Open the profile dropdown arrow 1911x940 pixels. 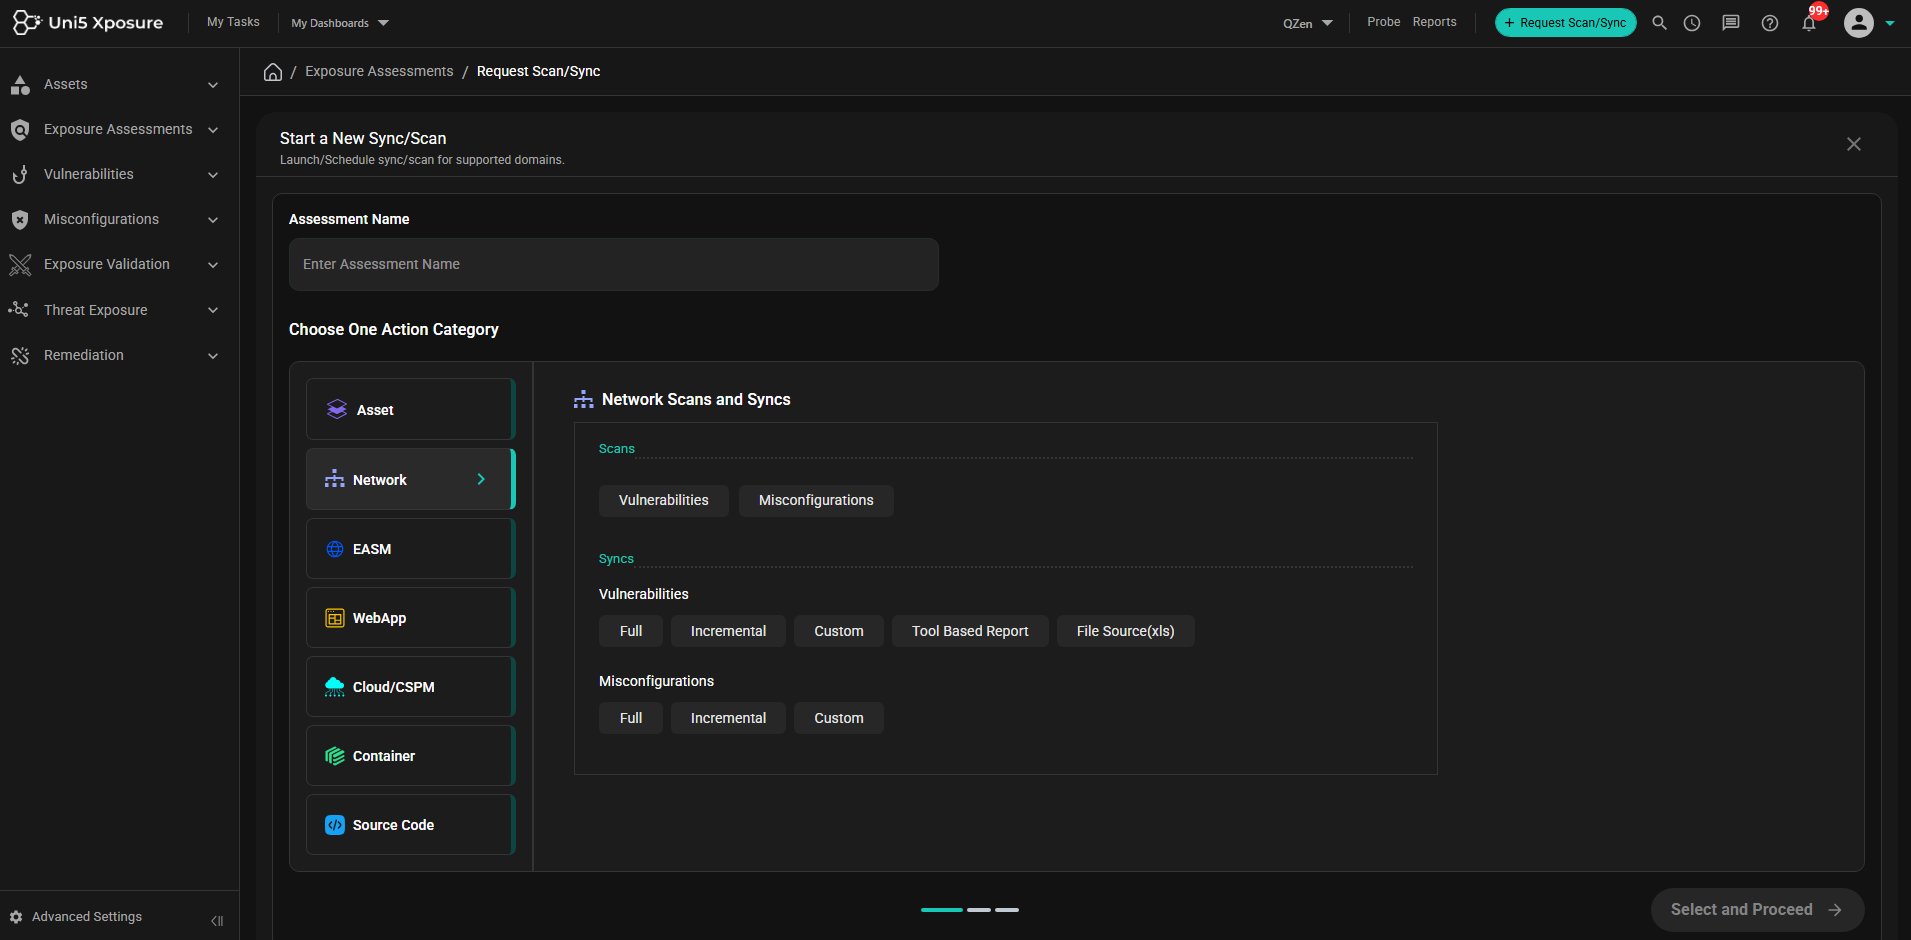pos(1890,23)
